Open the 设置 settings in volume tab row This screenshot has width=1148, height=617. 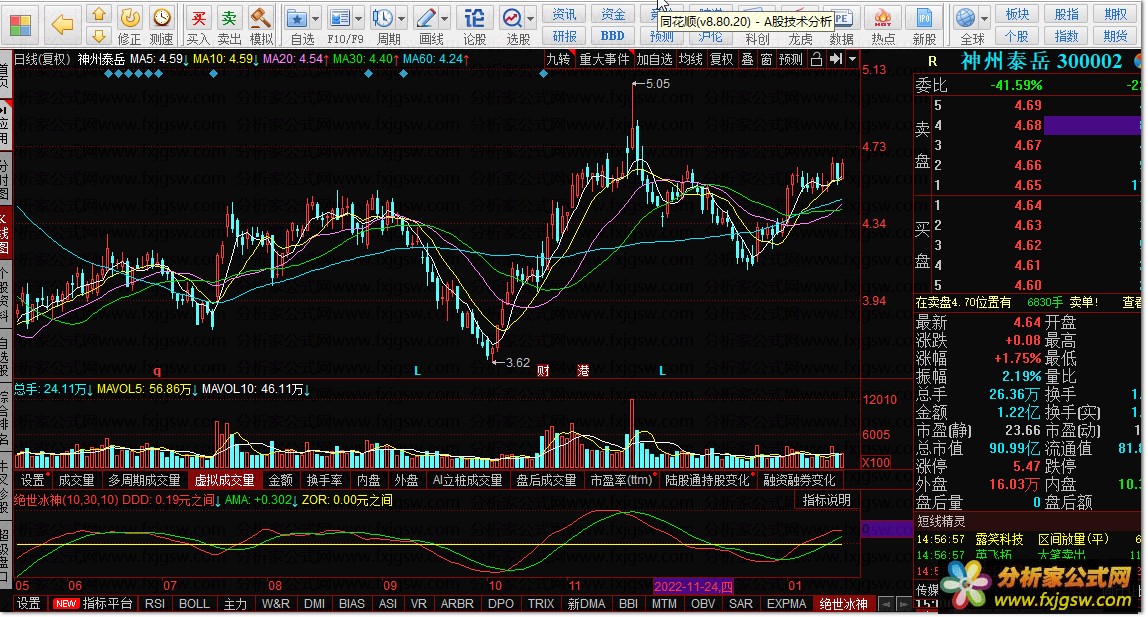click(32, 480)
